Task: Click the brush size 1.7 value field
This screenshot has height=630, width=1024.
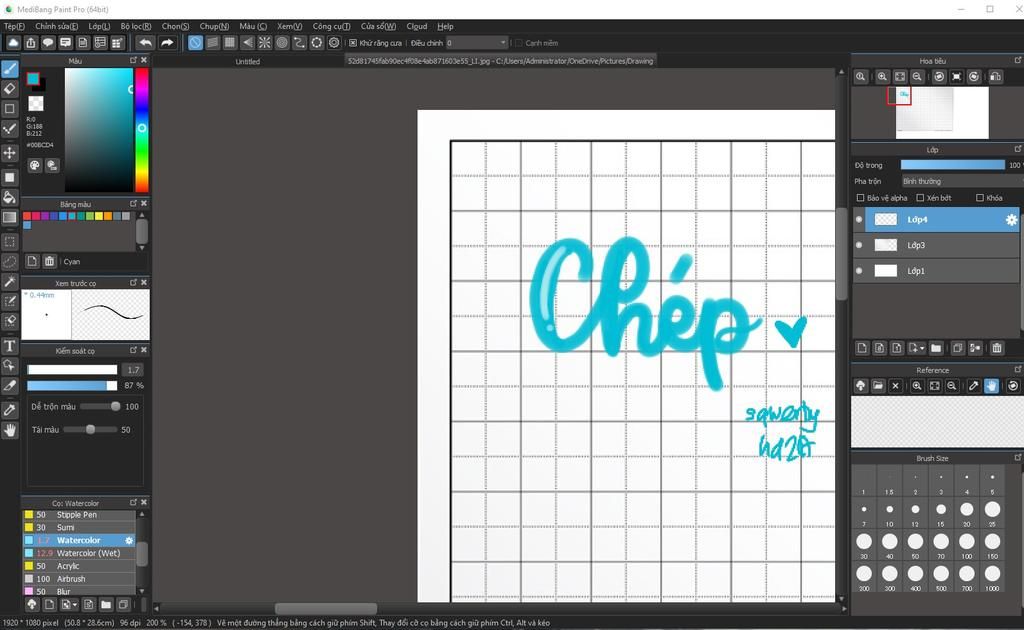Action: click(x=133, y=370)
